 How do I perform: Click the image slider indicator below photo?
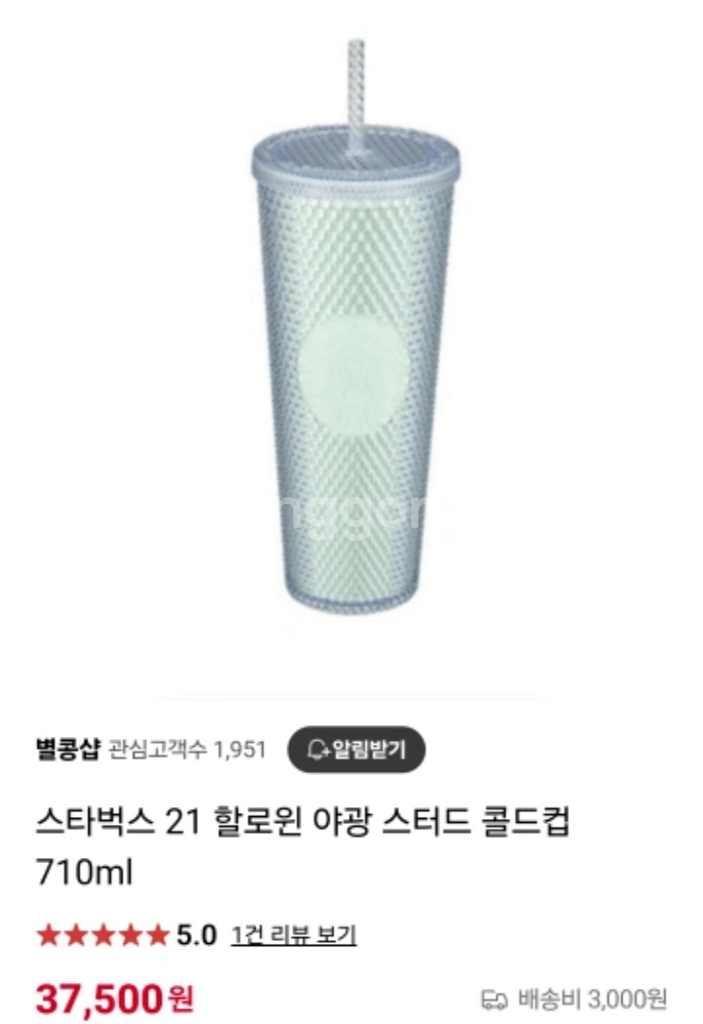click(352, 698)
